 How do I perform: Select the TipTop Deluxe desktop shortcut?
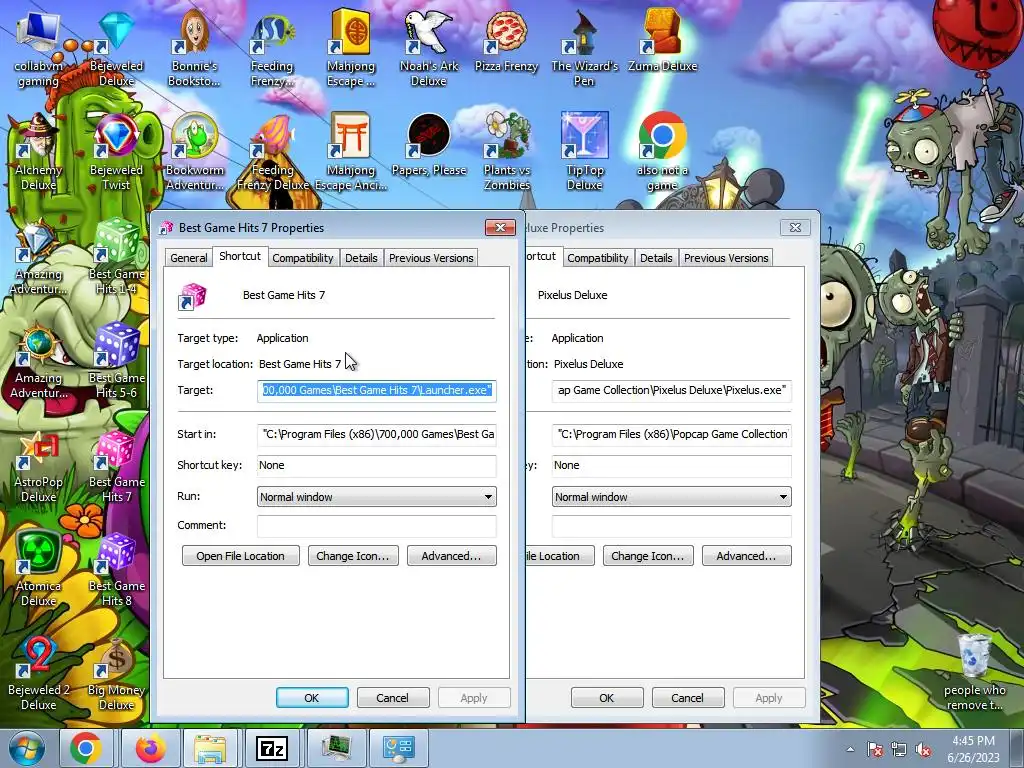tap(584, 154)
